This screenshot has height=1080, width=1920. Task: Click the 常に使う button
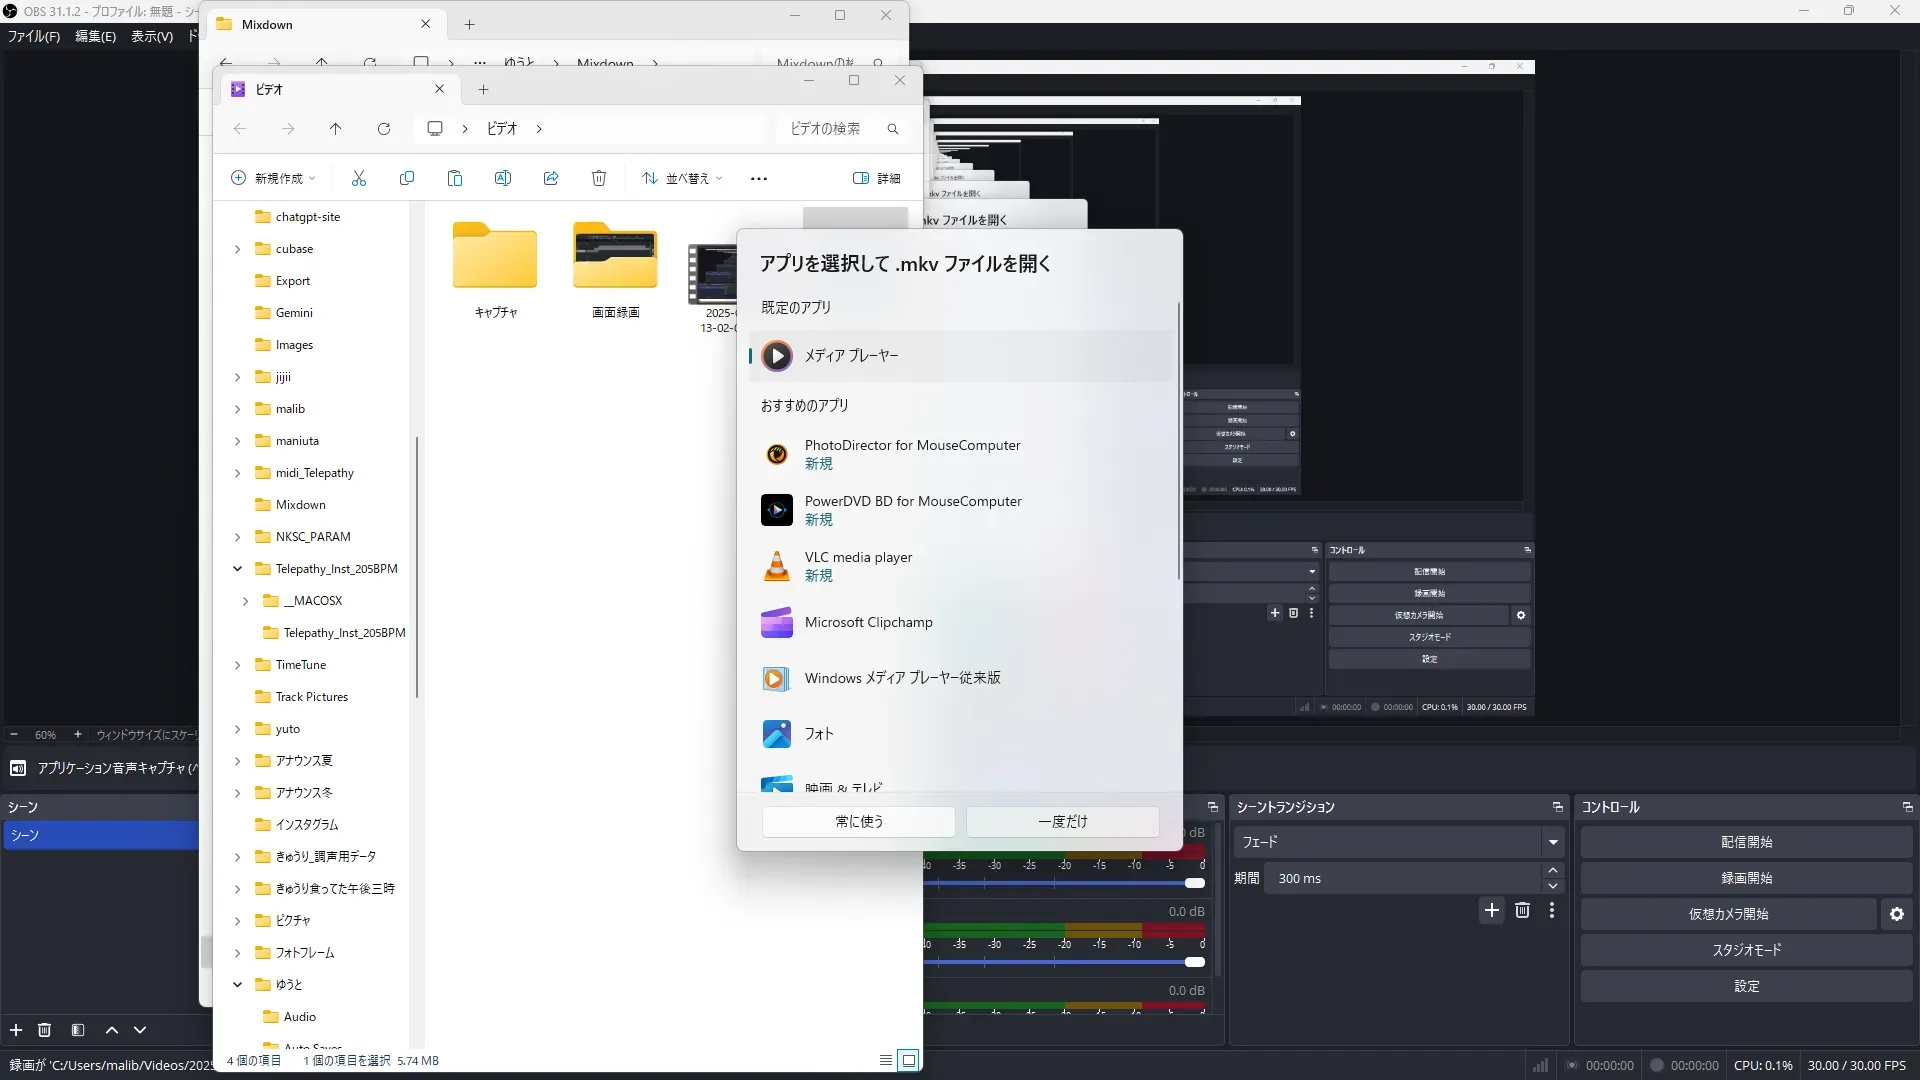tap(858, 821)
